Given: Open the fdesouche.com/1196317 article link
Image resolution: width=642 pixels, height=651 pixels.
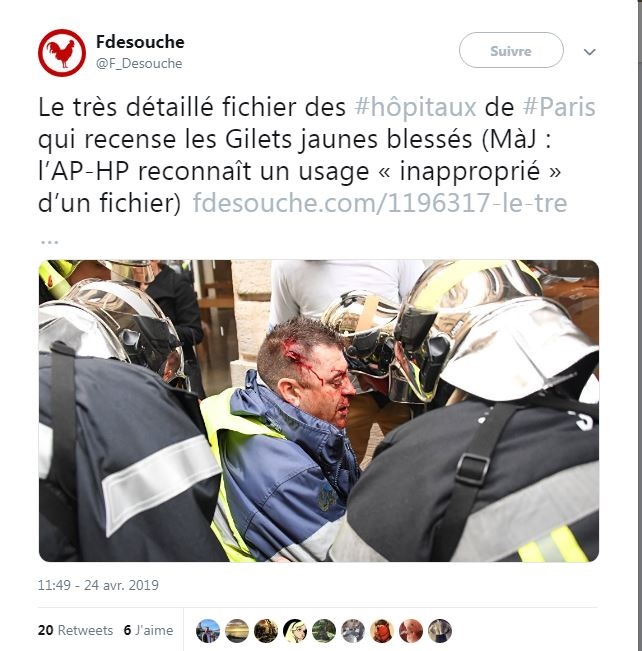Looking at the screenshot, I should (x=380, y=203).
